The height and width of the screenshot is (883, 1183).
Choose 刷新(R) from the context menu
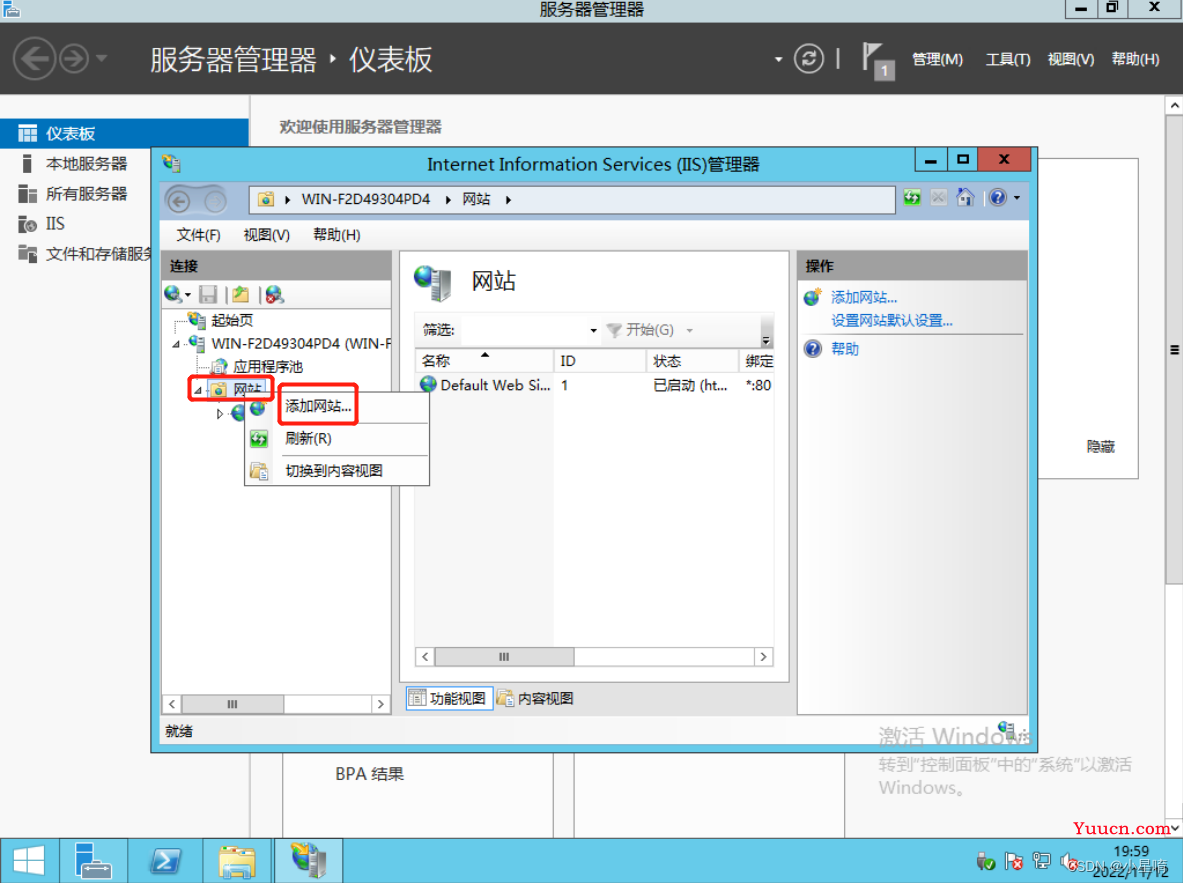[x=308, y=438]
